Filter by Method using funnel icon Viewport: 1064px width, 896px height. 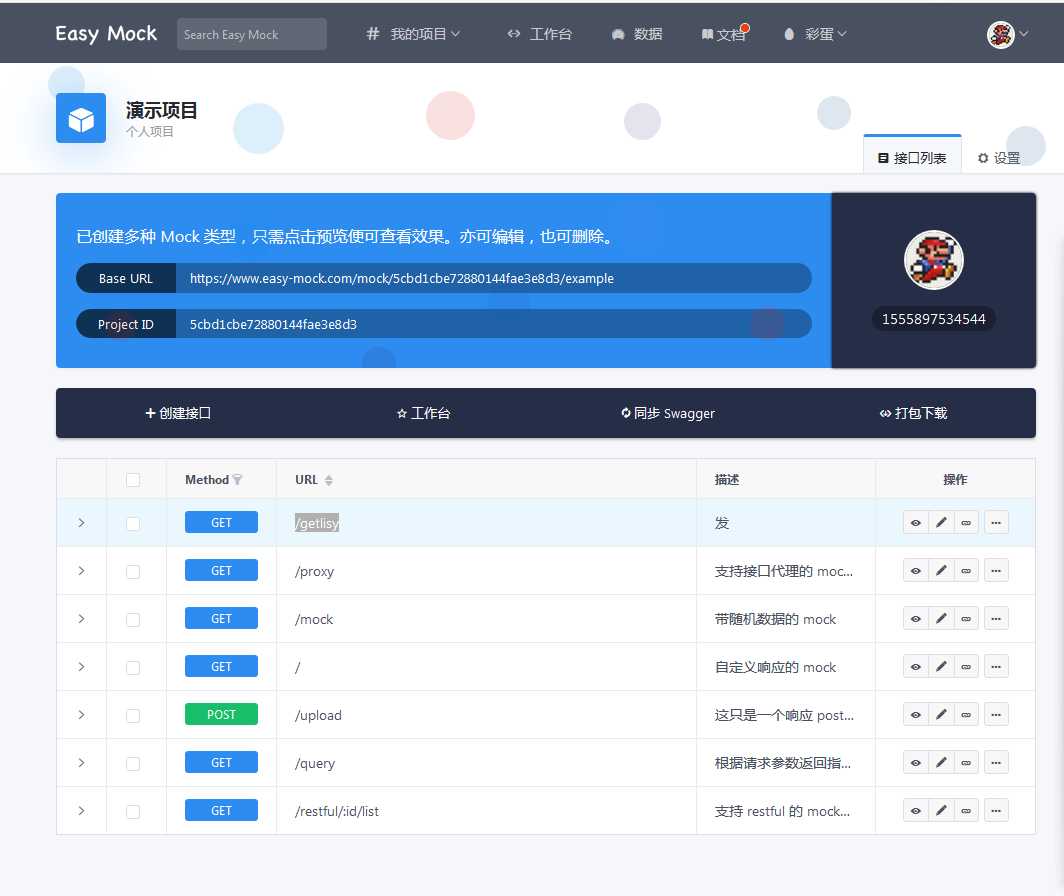click(237, 480)
